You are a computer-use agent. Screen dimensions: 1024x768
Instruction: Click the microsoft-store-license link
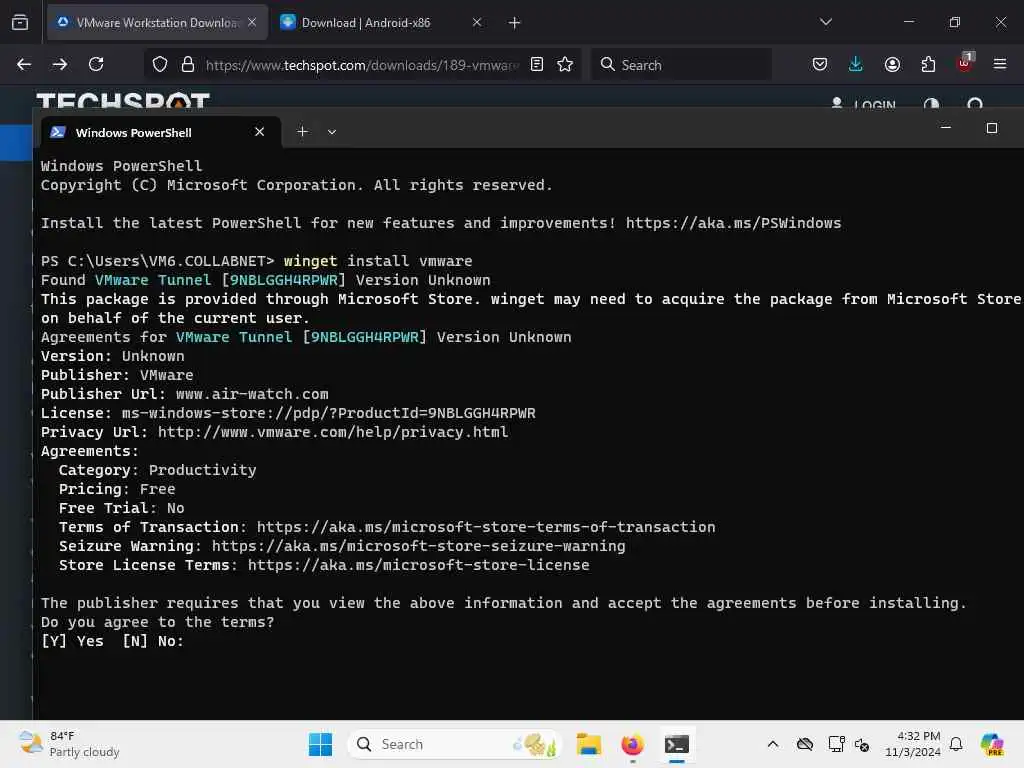click(419, 565)
